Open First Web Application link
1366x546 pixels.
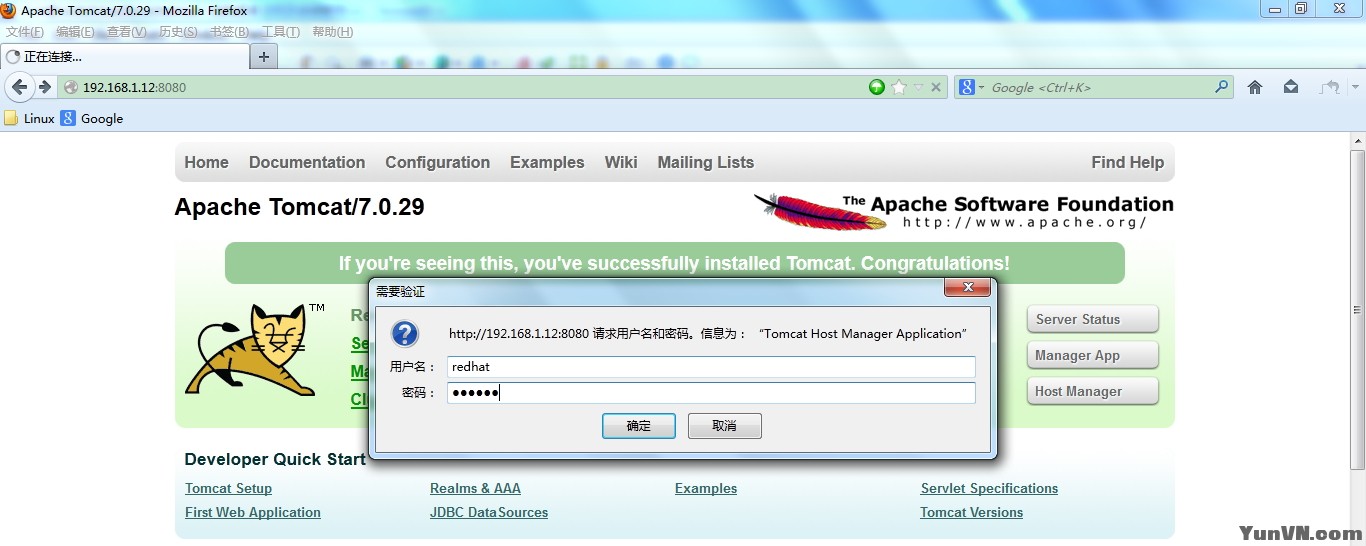[x=253, y=513]
